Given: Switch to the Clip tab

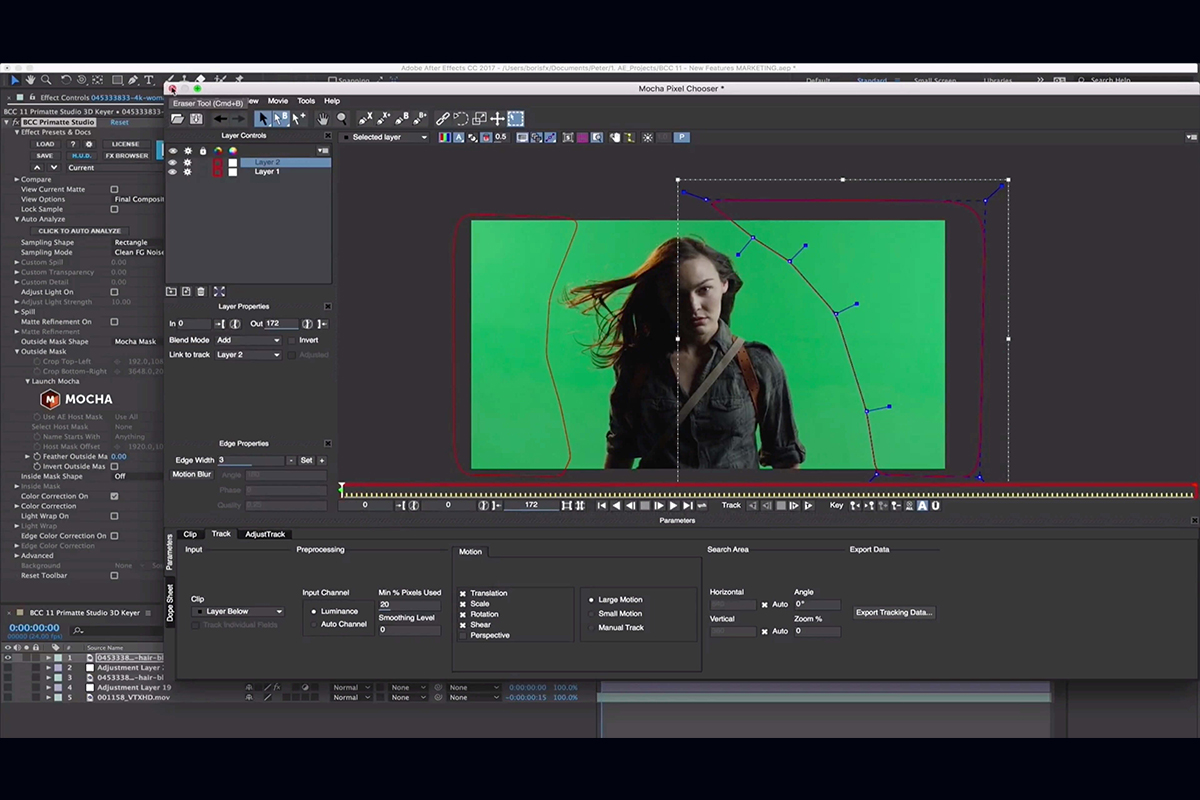Looking at the screenshot, I should 190,534.
